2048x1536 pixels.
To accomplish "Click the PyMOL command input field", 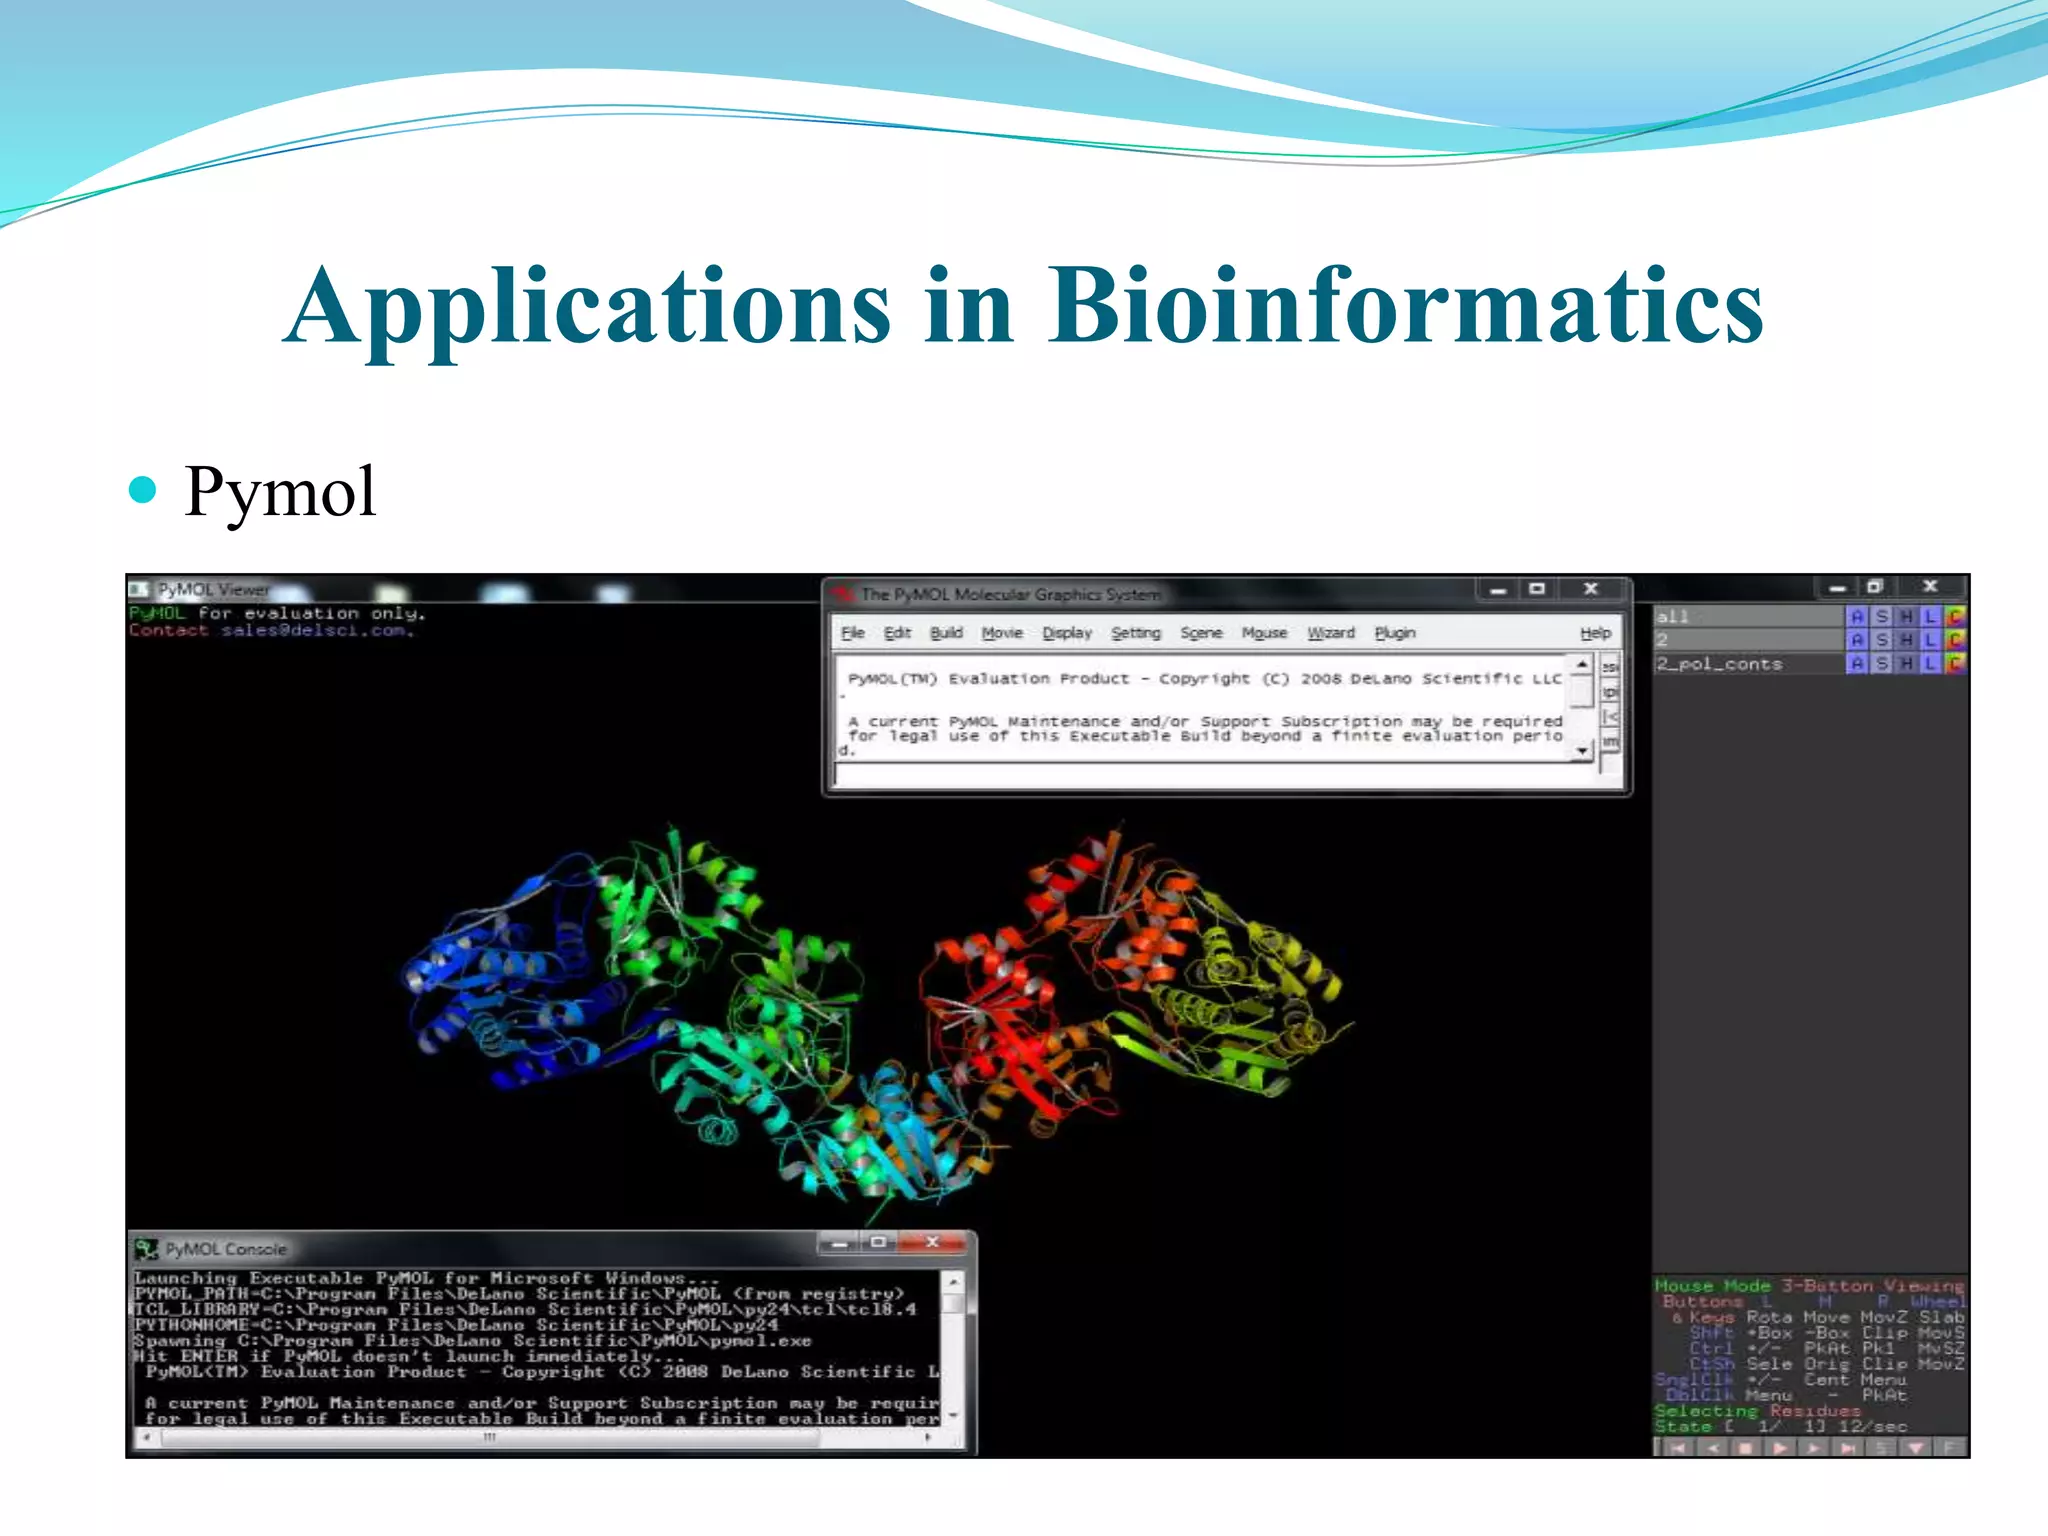I will click(1213, 776).
